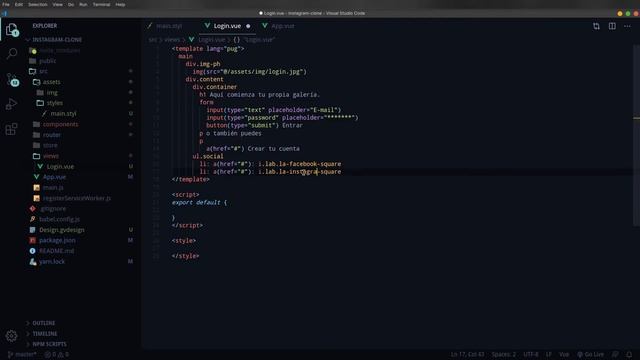Open the Go menu
Screen dimensions: 640x360
pos(71,4)
